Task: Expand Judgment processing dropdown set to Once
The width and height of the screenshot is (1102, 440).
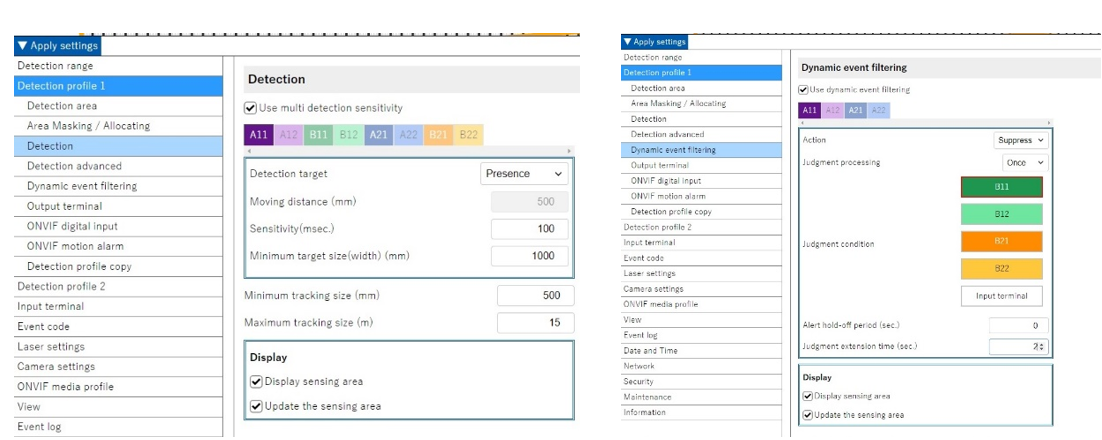Action: [1024, 163]
